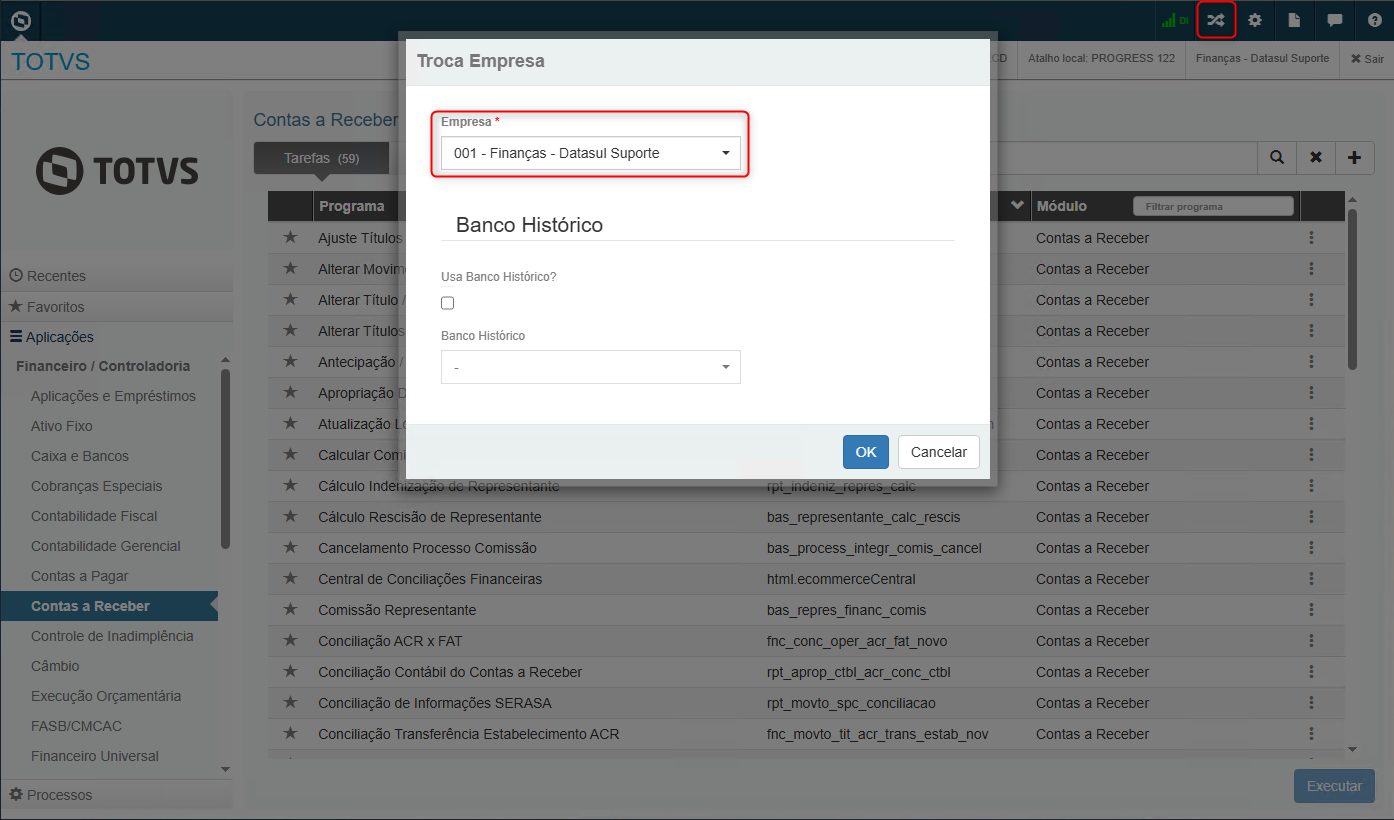Click the help question mark icon
The height and width of the screenshot is (820, 1394).
point(1374,20)
